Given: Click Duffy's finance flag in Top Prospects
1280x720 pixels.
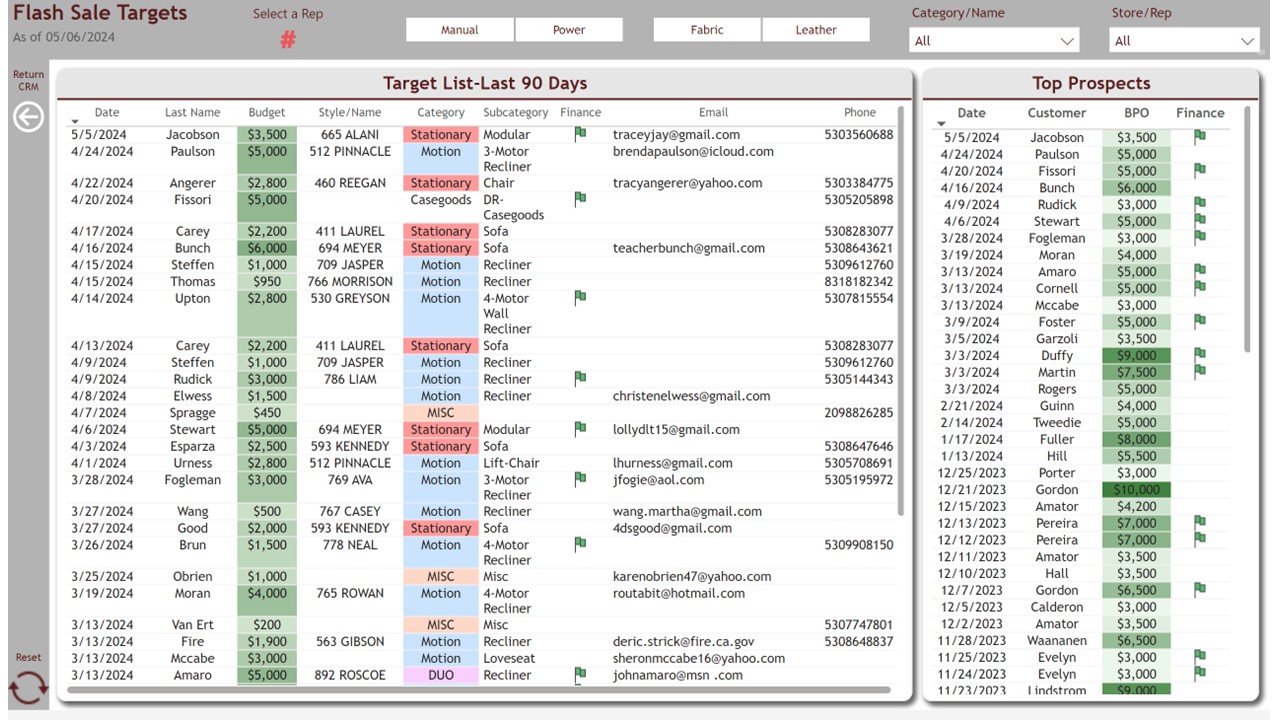Looking at the screenshot, I should click(1200, 355).
